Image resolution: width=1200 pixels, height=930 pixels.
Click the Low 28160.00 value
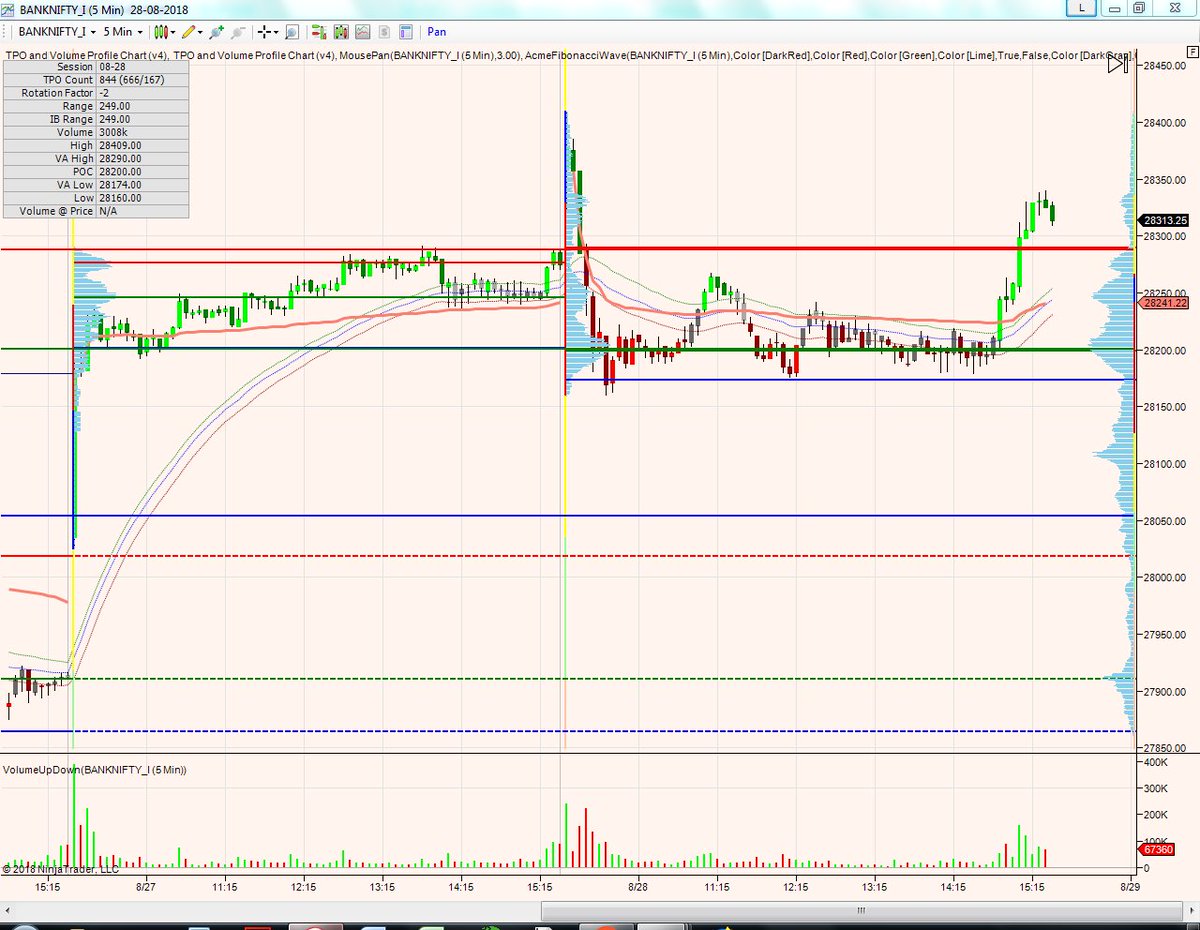tap(121, 197)
